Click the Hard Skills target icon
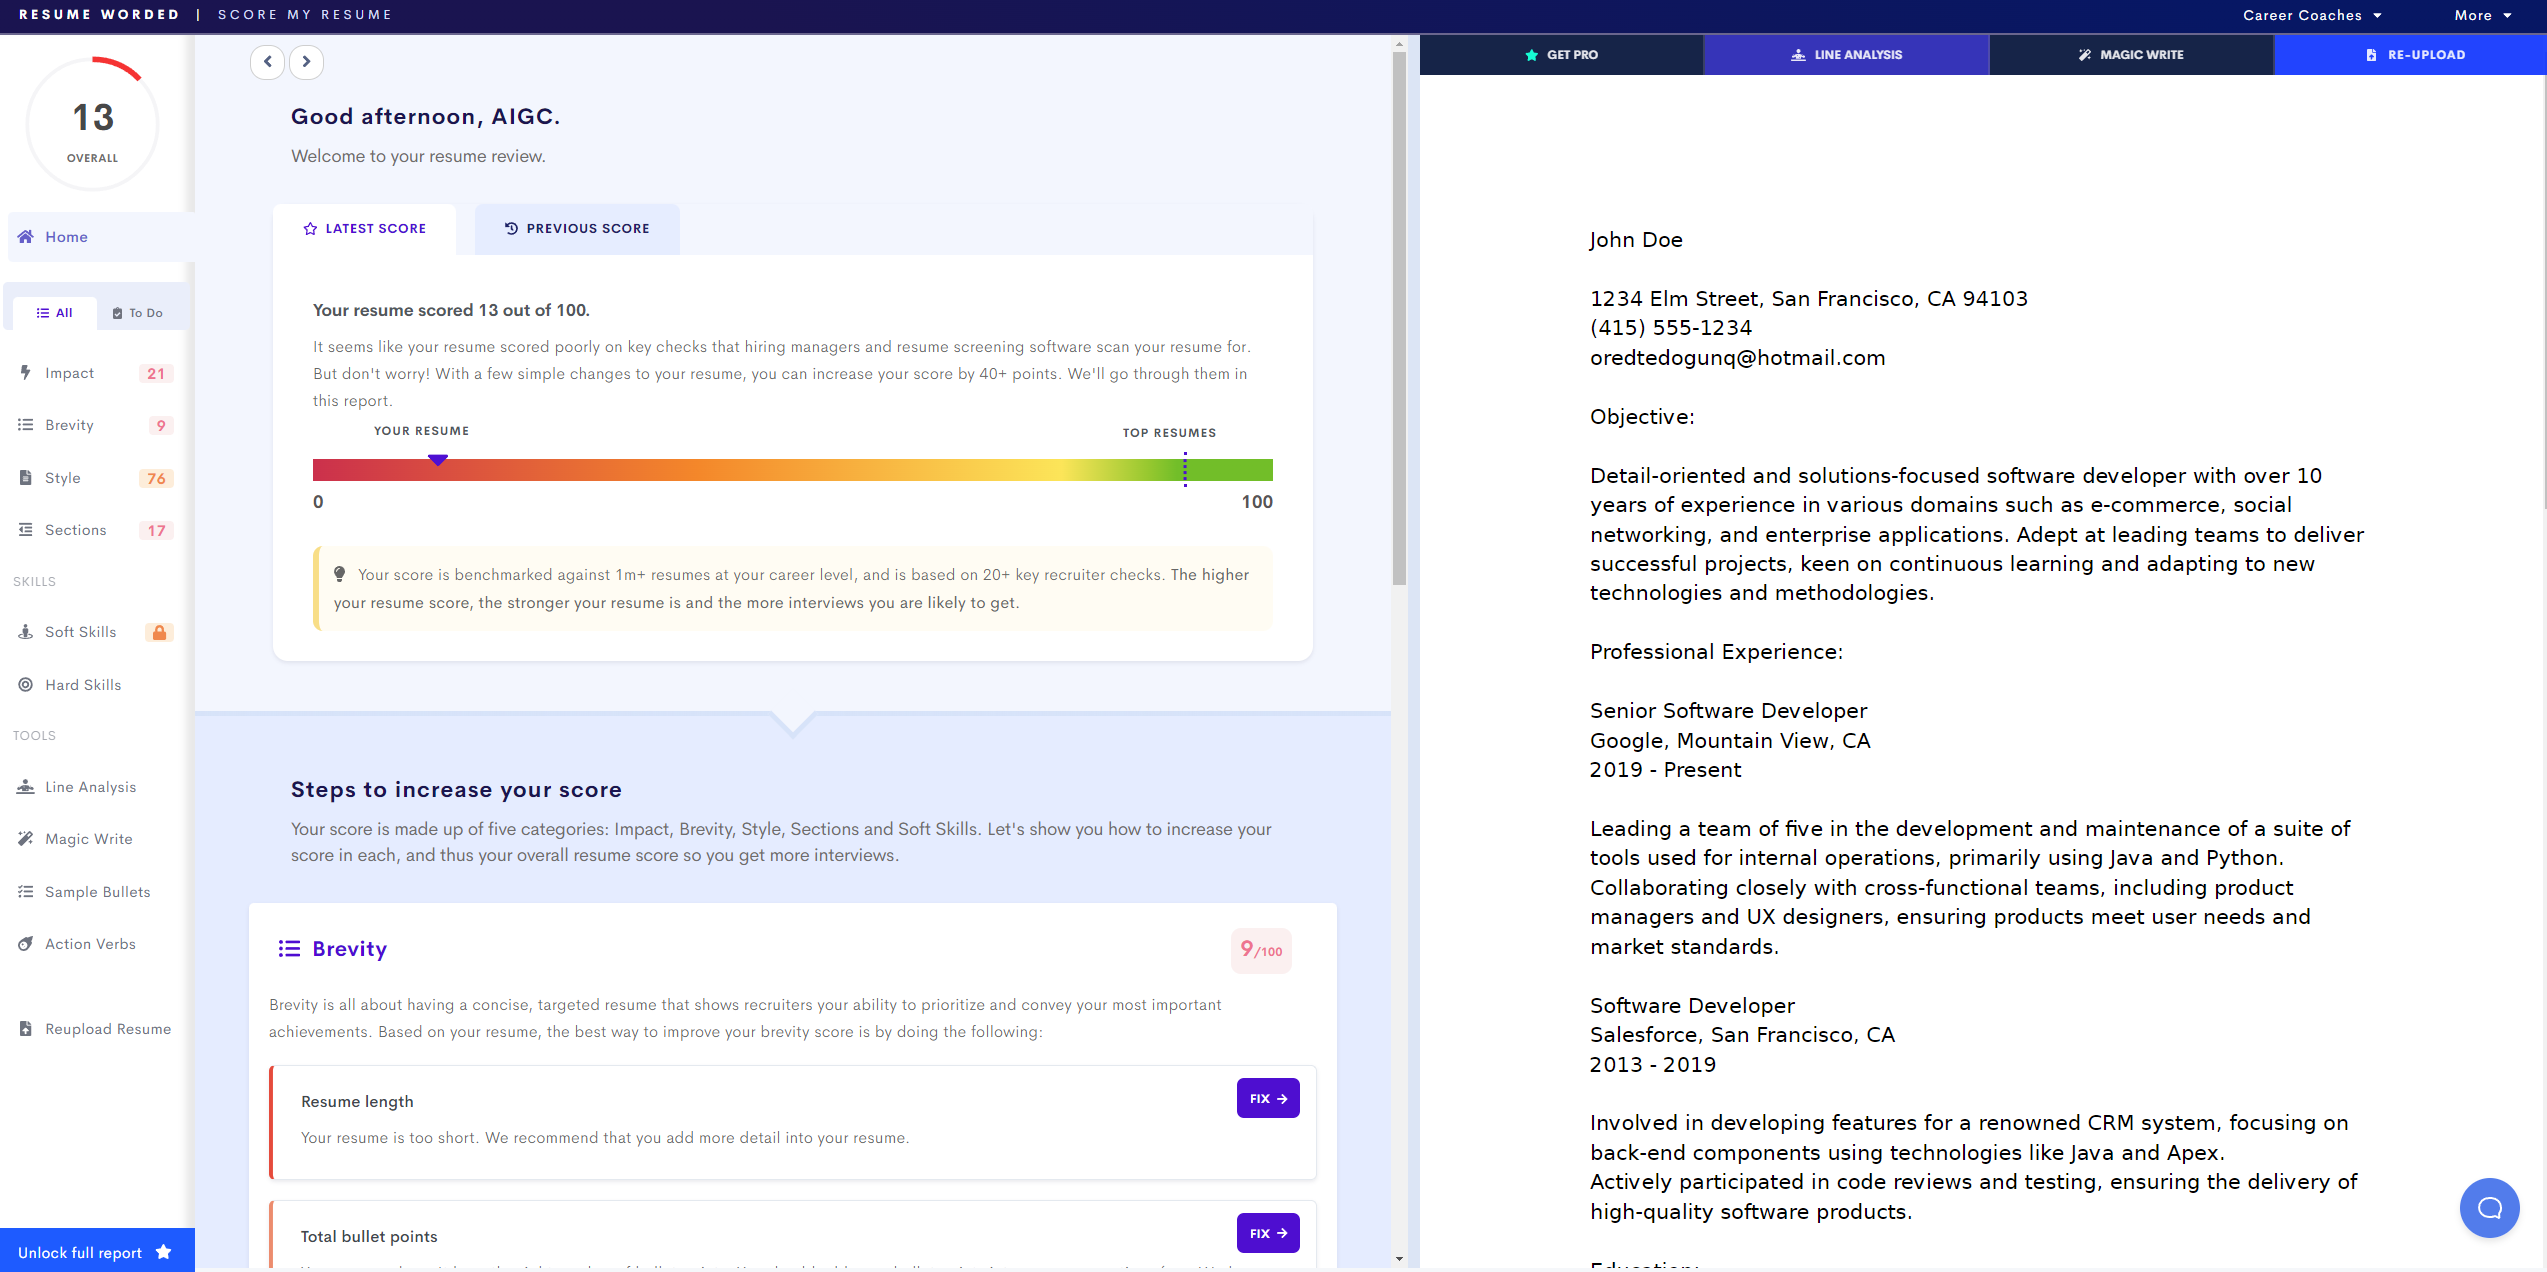Screen dimensions: 2547x1272 pyautogui.click(x=26, y=685)
